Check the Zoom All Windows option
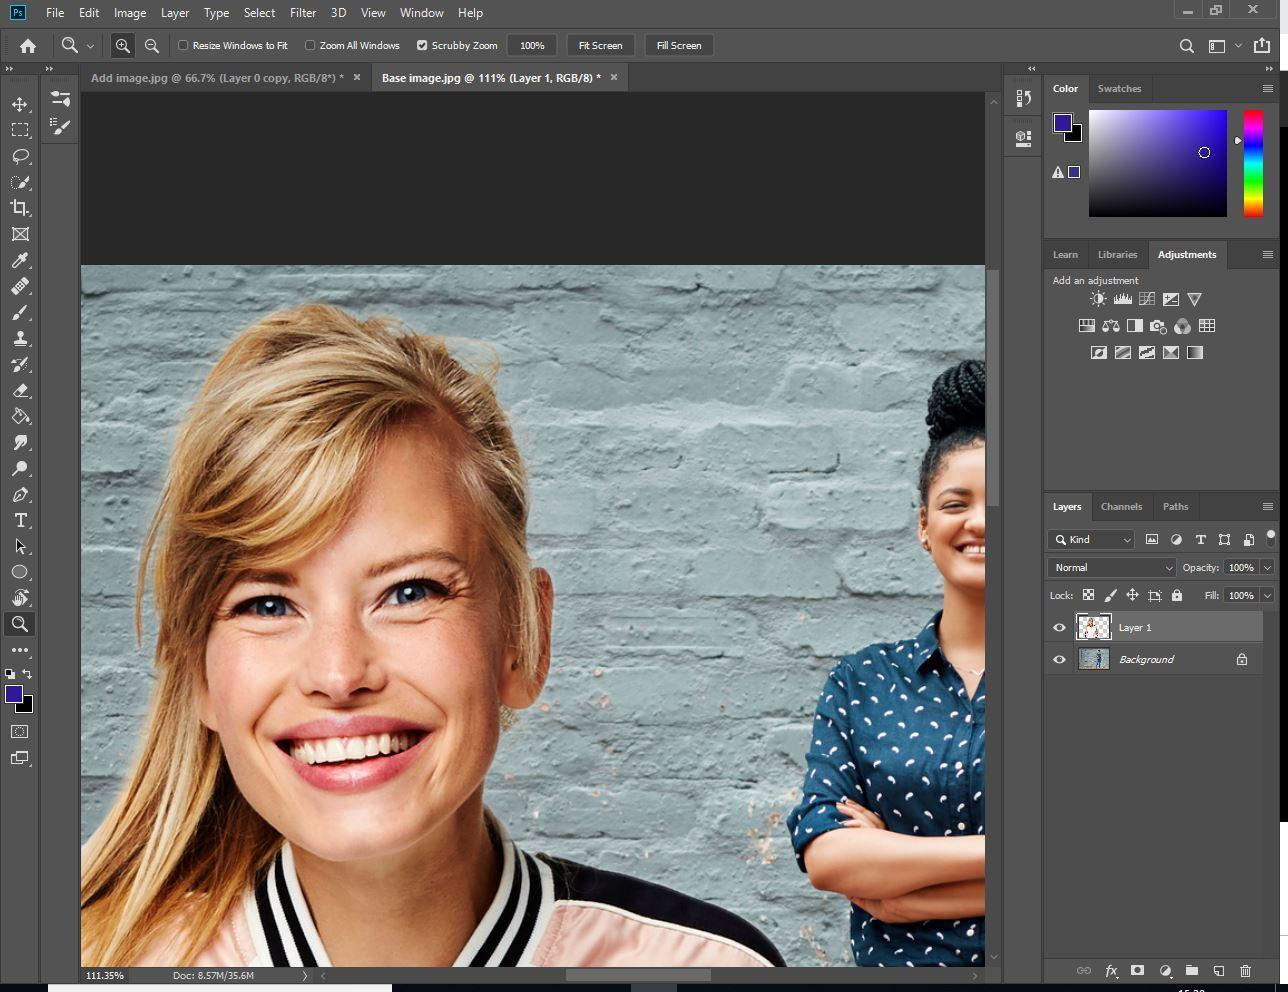Image resolution: width=1288 pixels, height=992 pixels. pyautogui.click(x=310, y=45)
